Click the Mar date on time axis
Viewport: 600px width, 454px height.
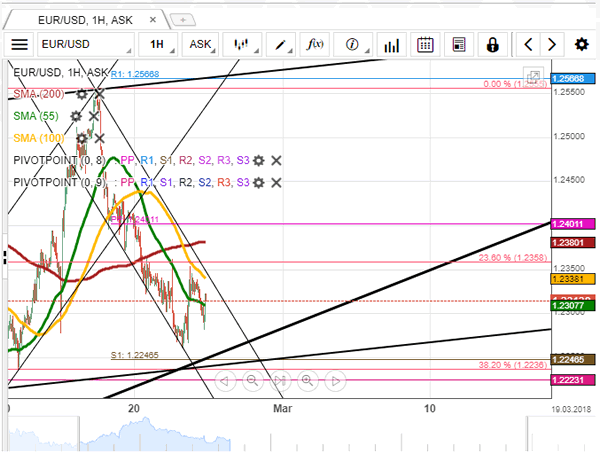(282, 408)
